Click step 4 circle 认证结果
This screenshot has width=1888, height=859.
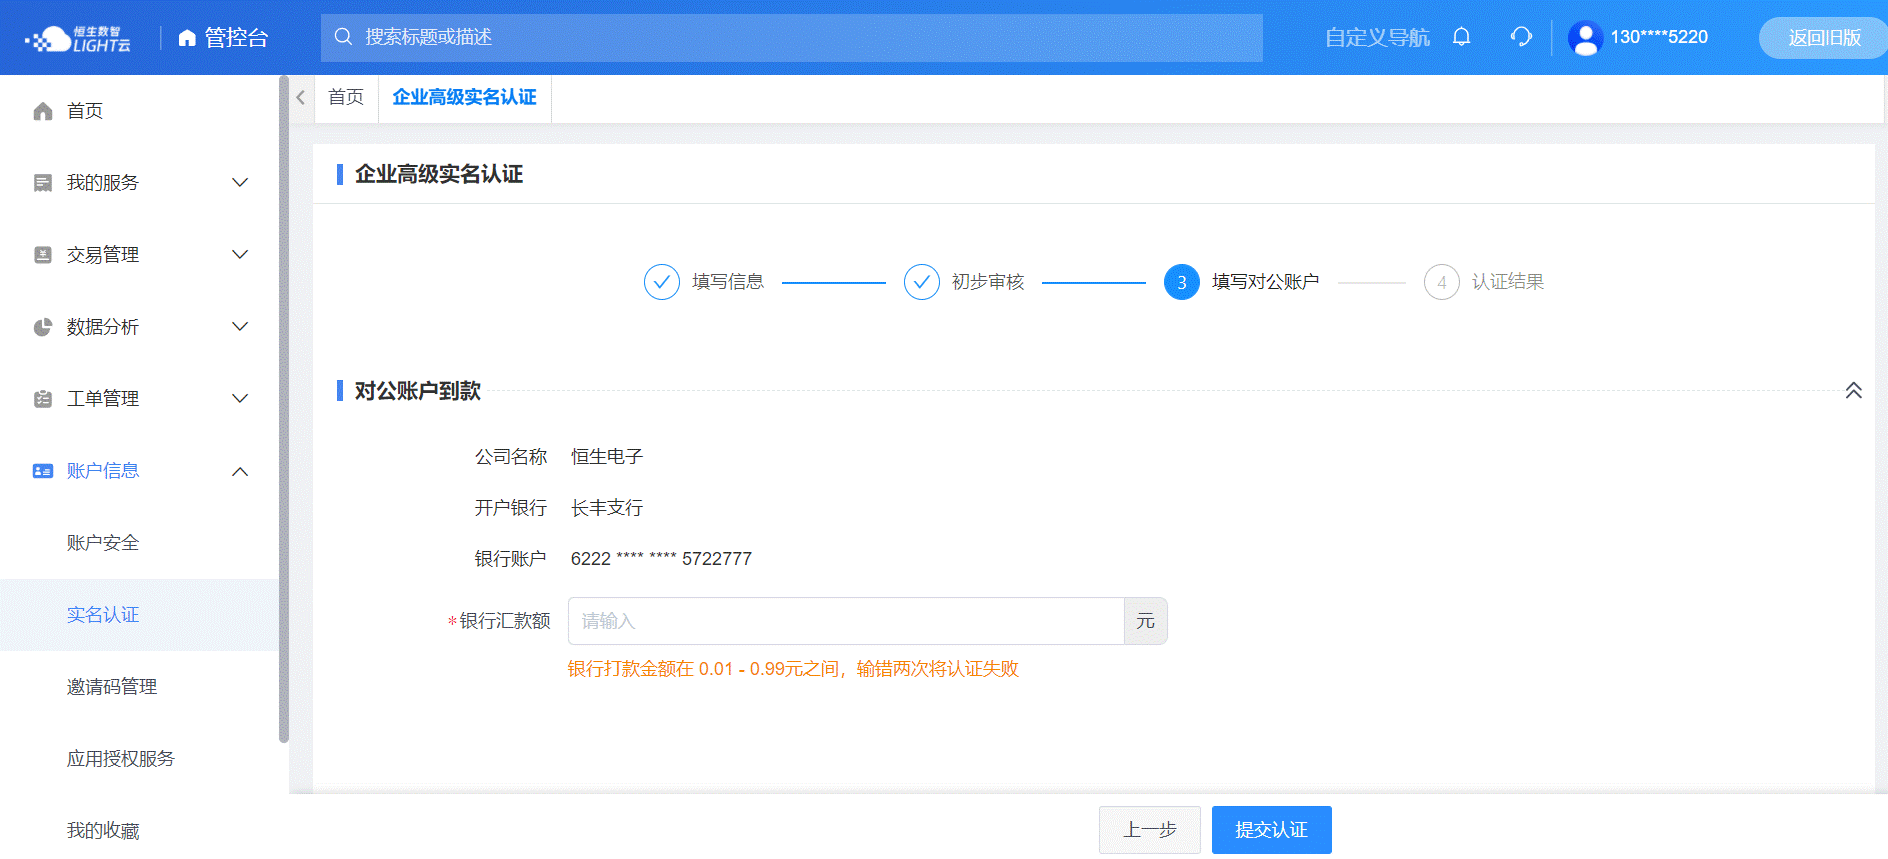tap(1442, 282)
